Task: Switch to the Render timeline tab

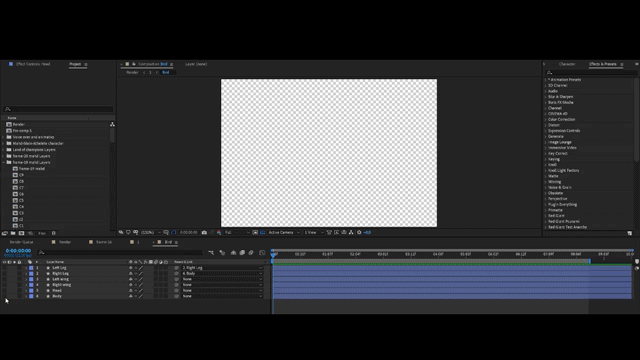Action: [65, 242]
